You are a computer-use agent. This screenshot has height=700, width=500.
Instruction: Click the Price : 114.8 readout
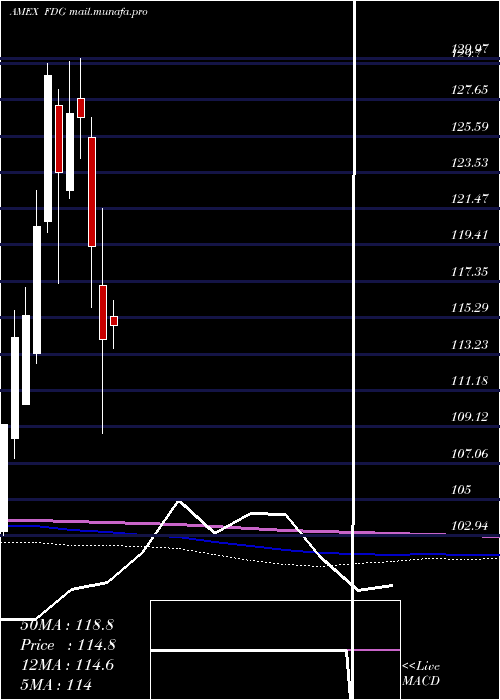point(68,645)
